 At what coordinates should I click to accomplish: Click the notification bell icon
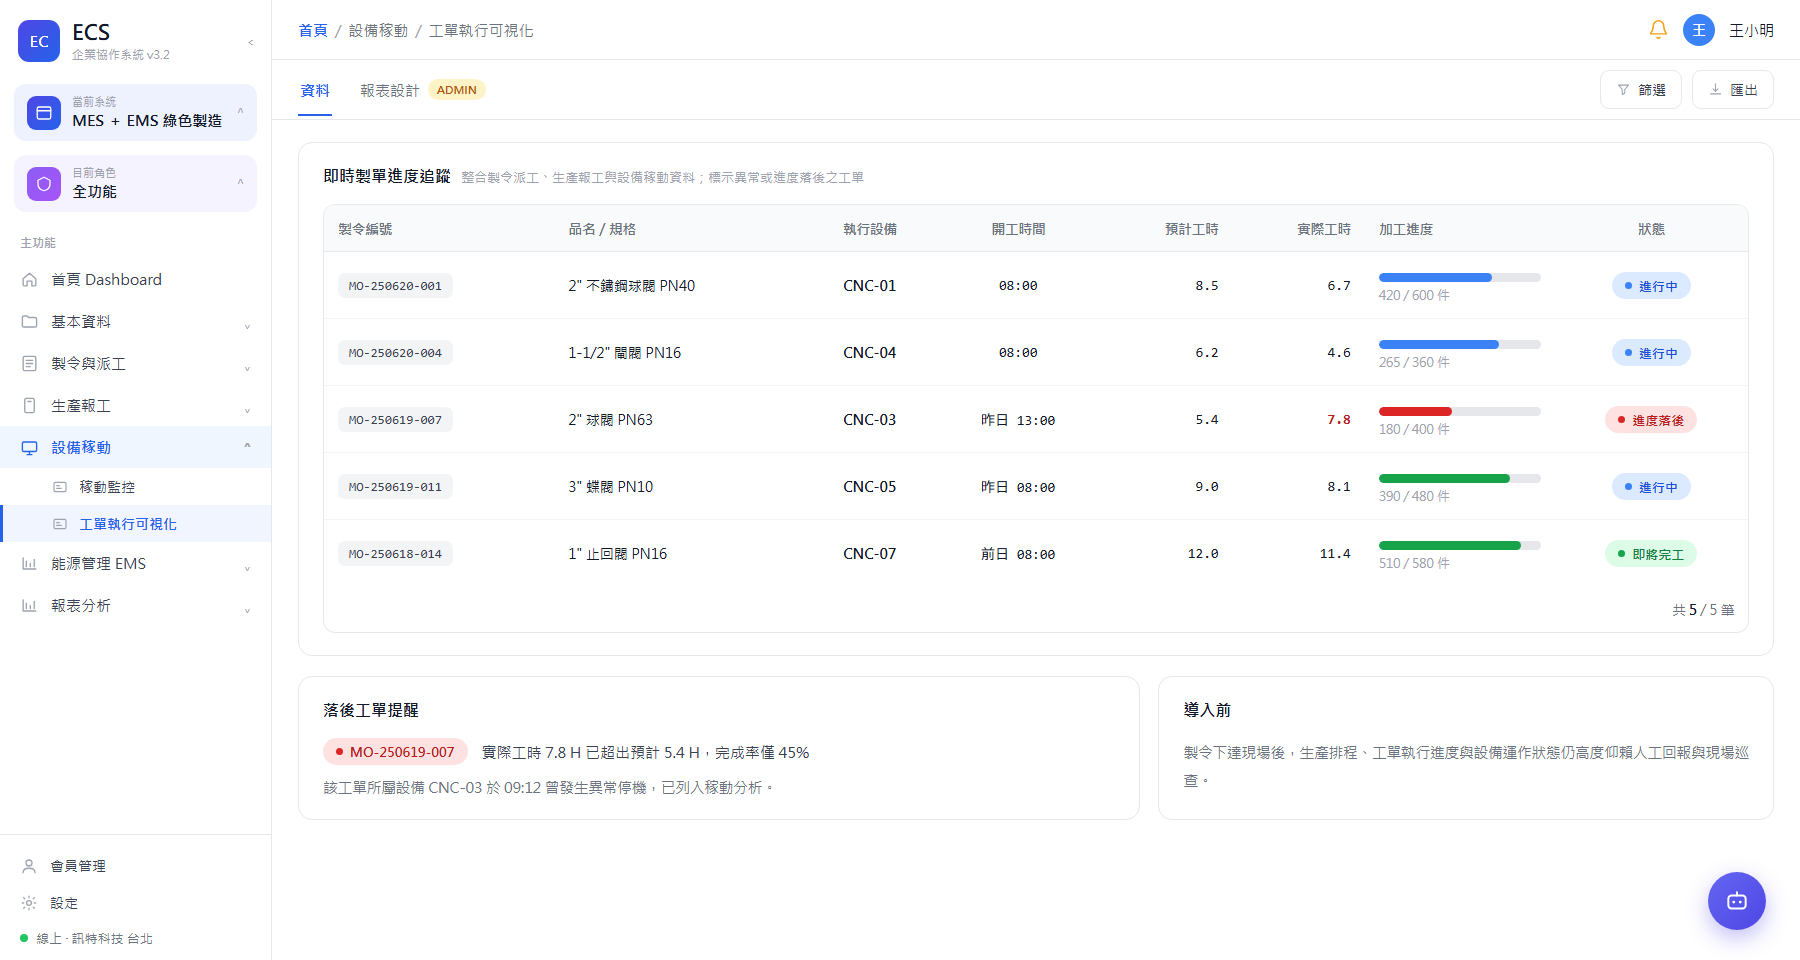[1658, 30]
